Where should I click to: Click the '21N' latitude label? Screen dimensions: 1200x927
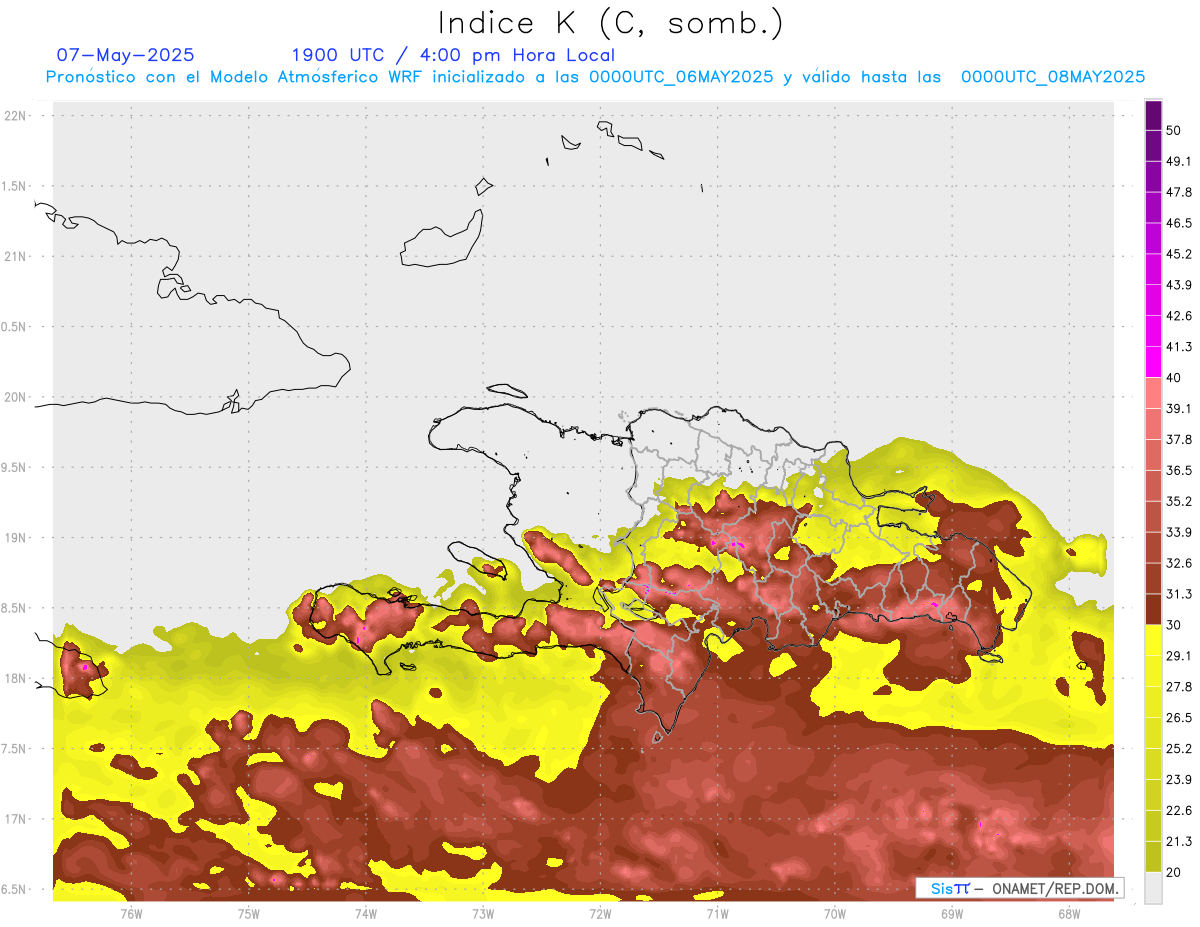click(x=14, y=256)
